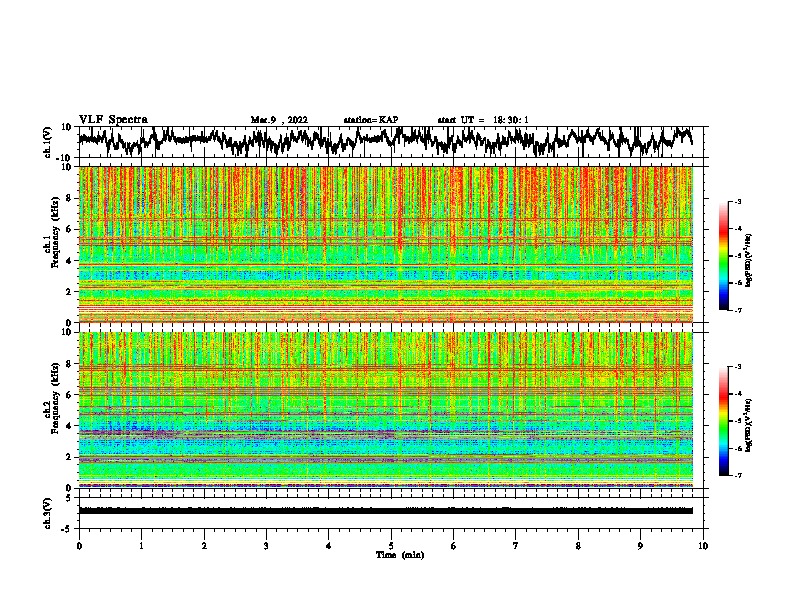Click the "2" kHz tick on ch.2 frequency axis
This screenshot has width=792, height=612.
pos(70,457)
